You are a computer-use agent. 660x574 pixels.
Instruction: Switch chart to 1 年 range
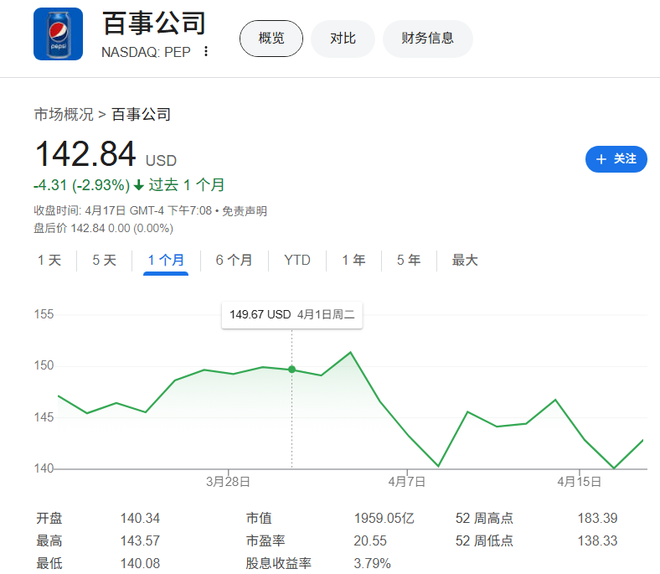tap(353, 260)
